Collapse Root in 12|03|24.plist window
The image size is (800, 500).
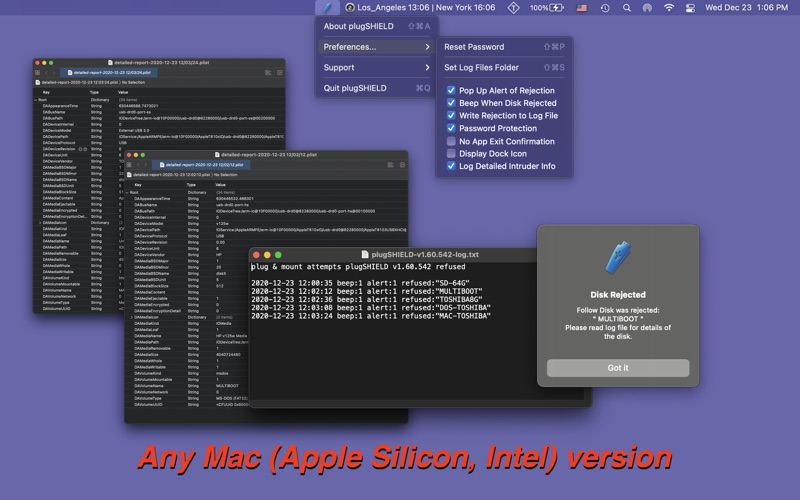35,100
